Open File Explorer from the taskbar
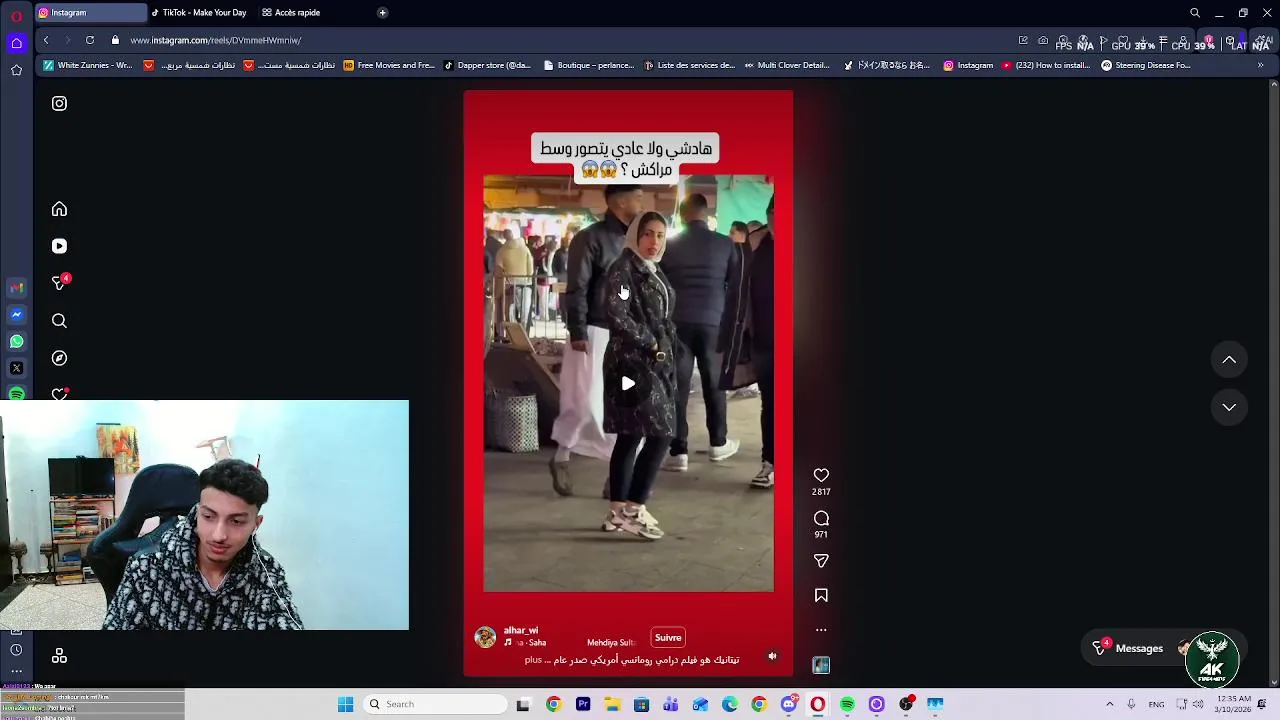Viewport: 1280px width, 720px height. [x=612, y=704]
